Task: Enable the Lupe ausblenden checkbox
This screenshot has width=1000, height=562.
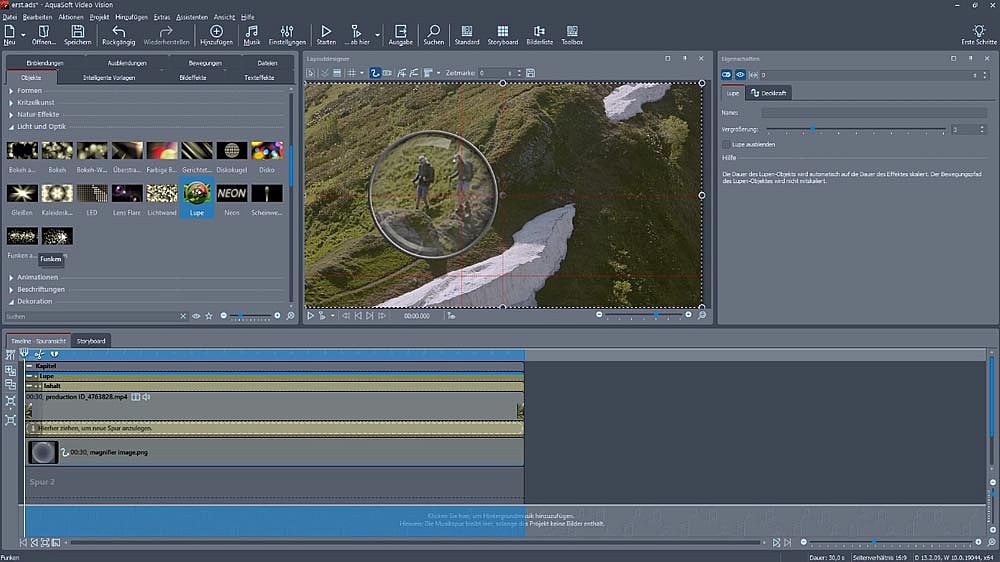Action: [727, 144]
